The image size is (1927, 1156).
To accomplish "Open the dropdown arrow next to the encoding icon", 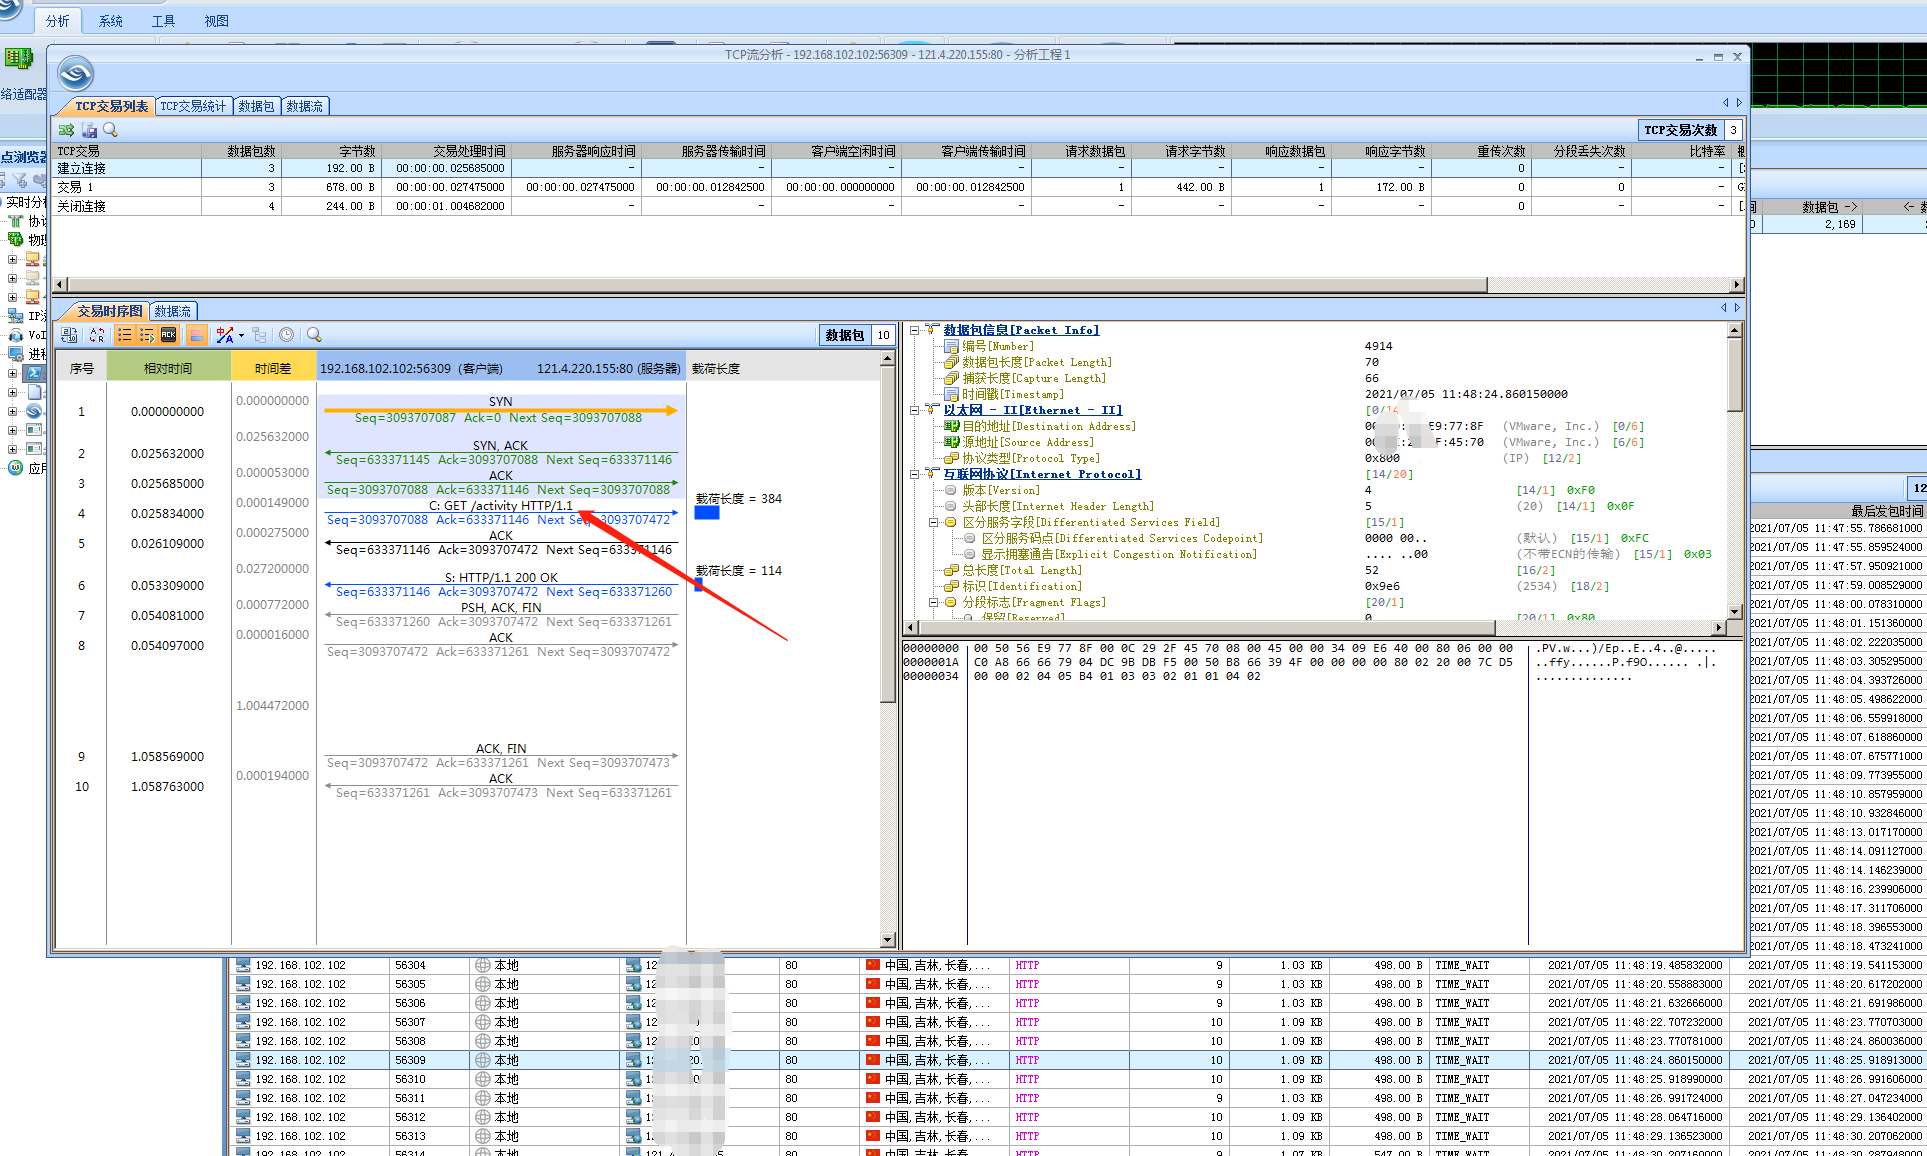I will click(x=241, y=336).
